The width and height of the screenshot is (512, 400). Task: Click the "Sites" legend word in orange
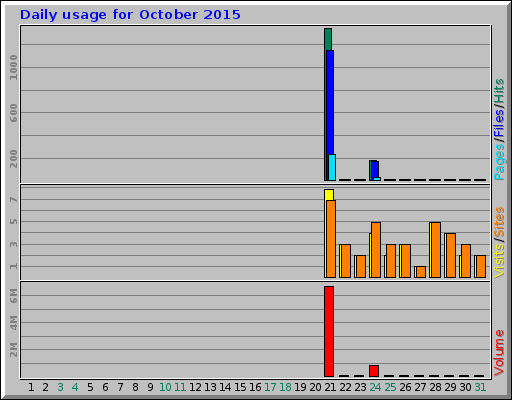(499, 222)
